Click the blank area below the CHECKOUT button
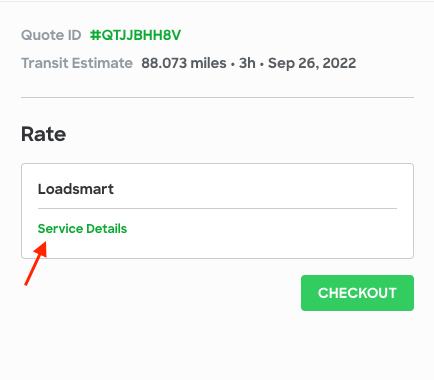The width and height of the screenshot is (434, 380). (357, 345)
